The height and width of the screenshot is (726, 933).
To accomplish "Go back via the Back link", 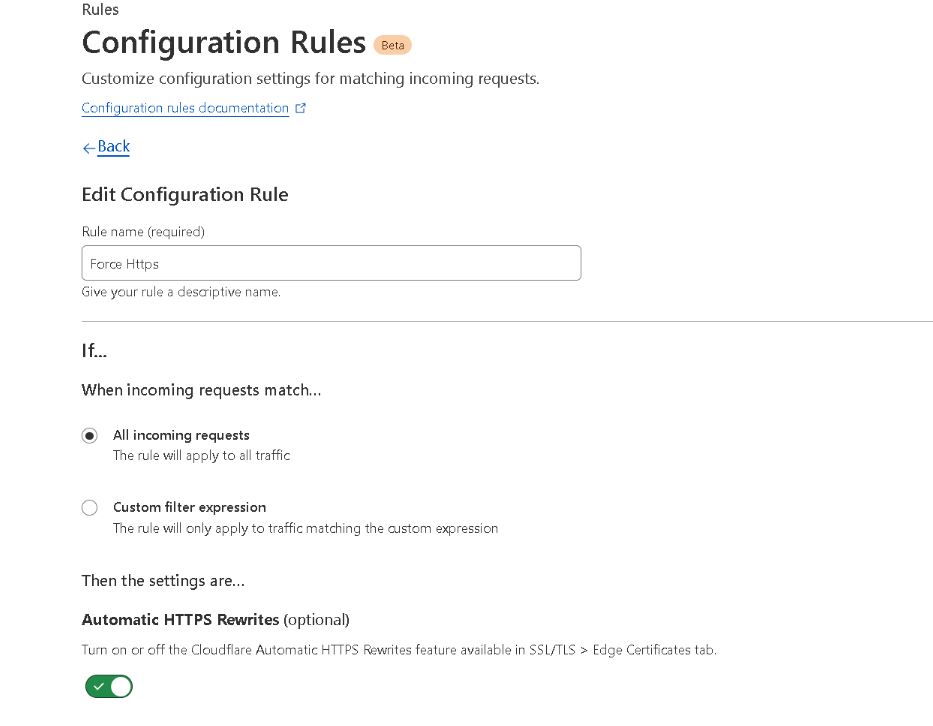I will point(113,146).
